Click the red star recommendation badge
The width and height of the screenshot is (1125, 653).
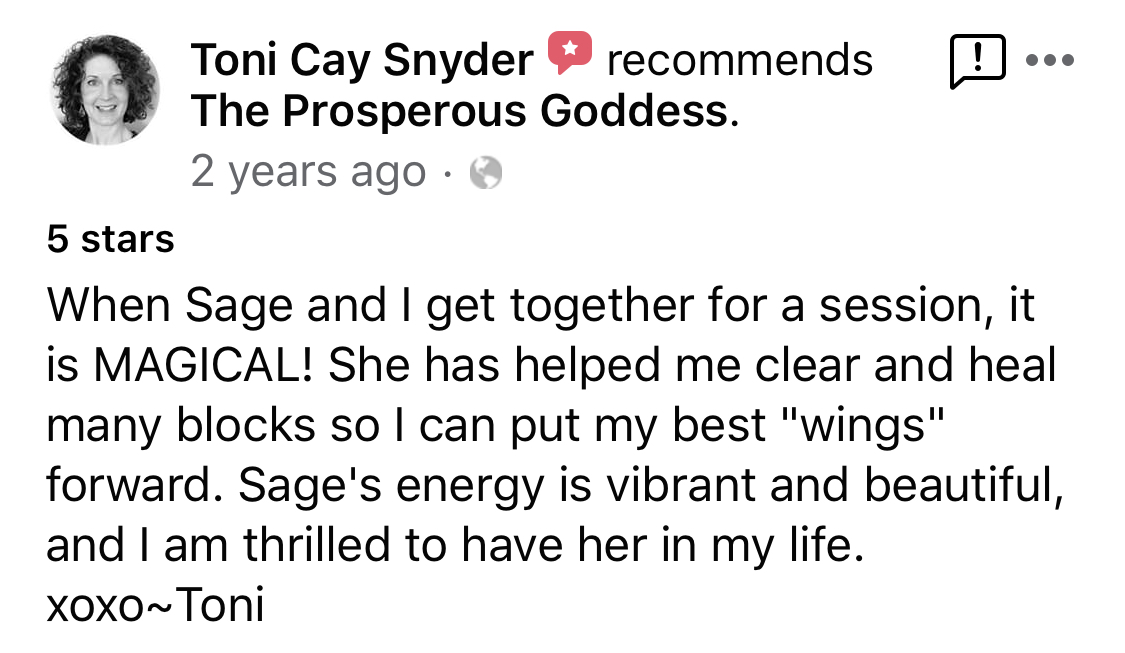(x=570, y=53)
